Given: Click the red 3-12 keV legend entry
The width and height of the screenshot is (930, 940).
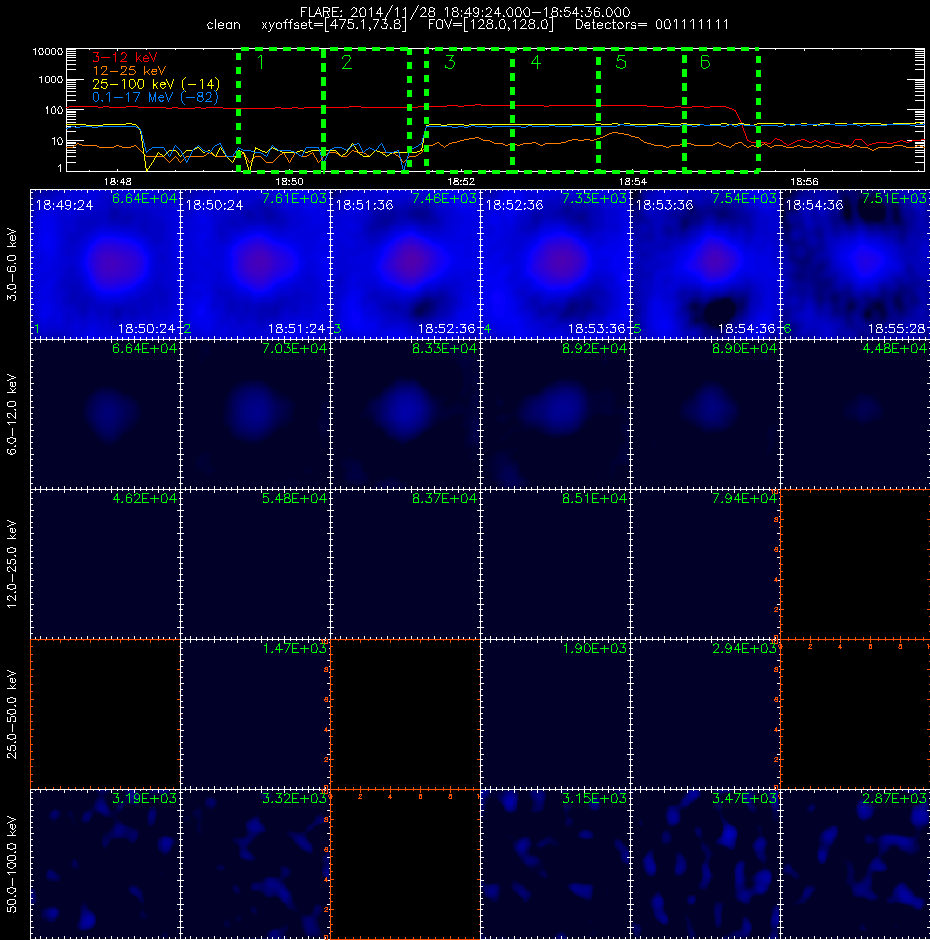Looking at the screenshot, I should (125, 58).
